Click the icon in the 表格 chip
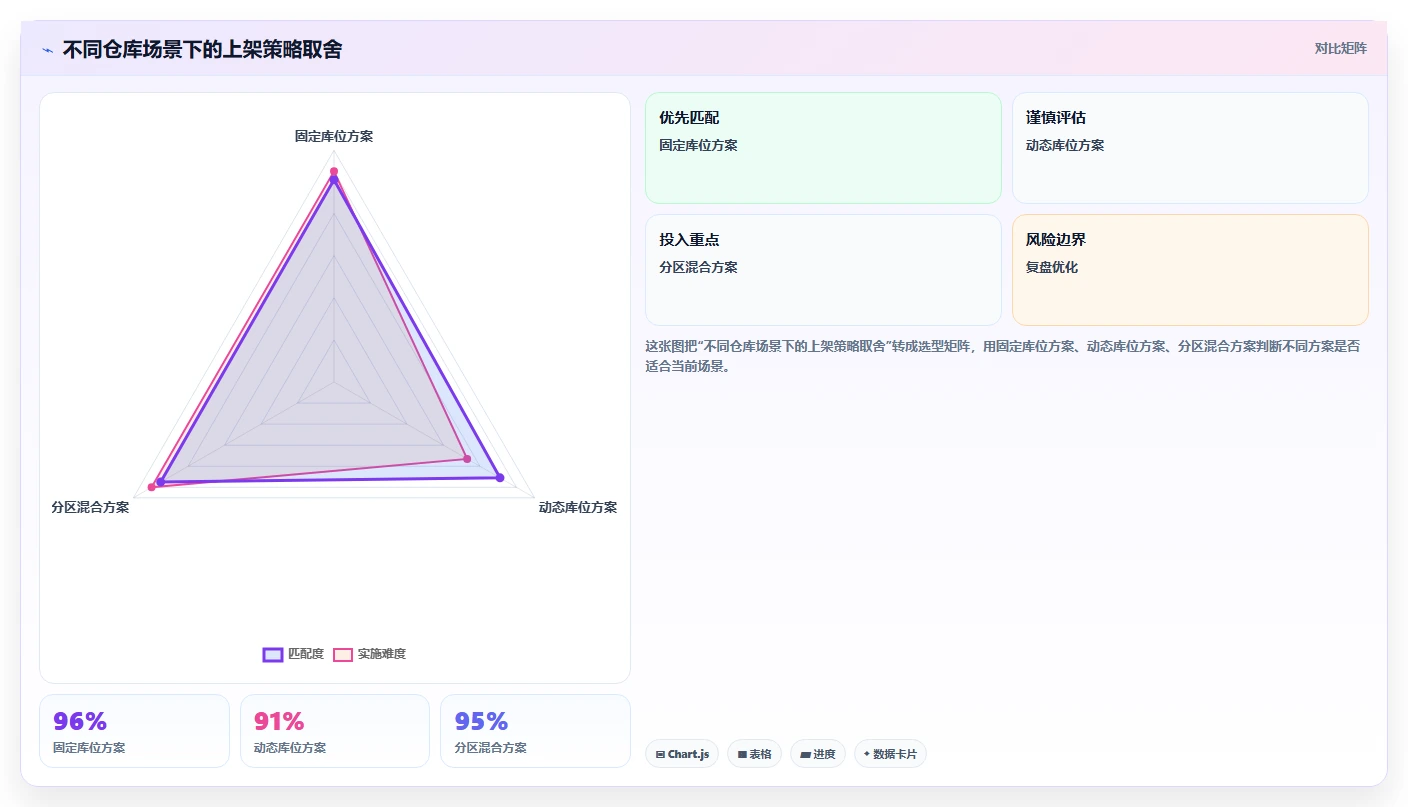This screenshot has width=1408, height=807. tap(742, 754)
